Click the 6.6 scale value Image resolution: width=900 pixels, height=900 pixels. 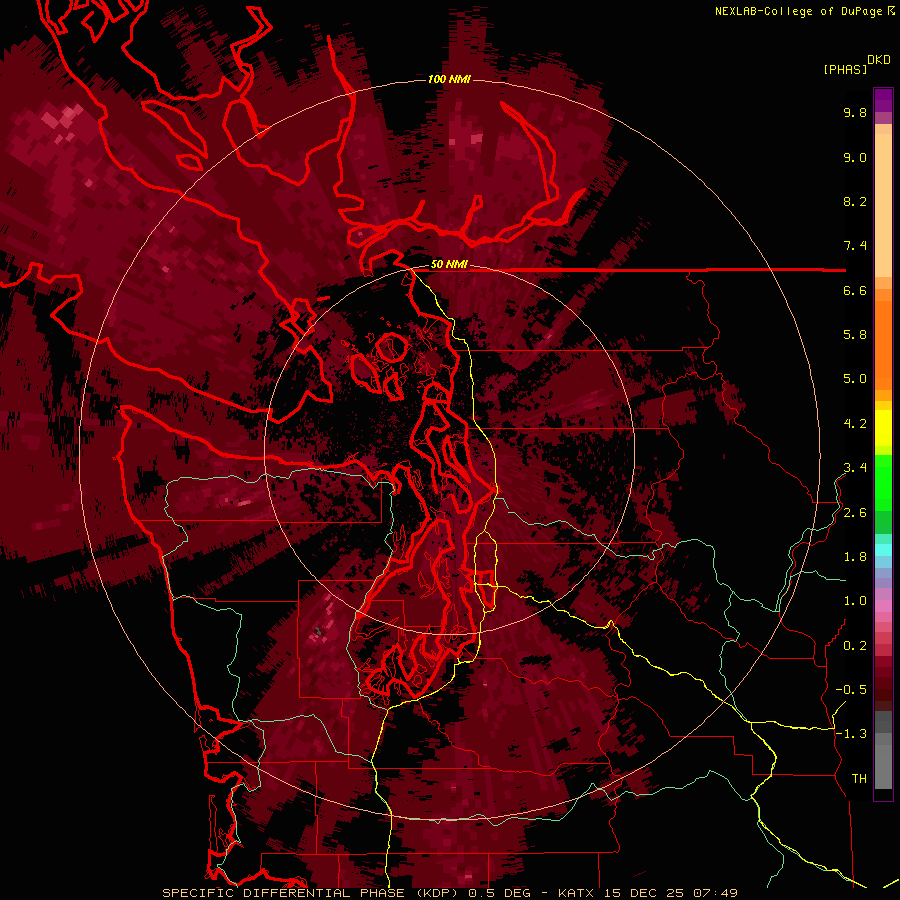[855, 290]
